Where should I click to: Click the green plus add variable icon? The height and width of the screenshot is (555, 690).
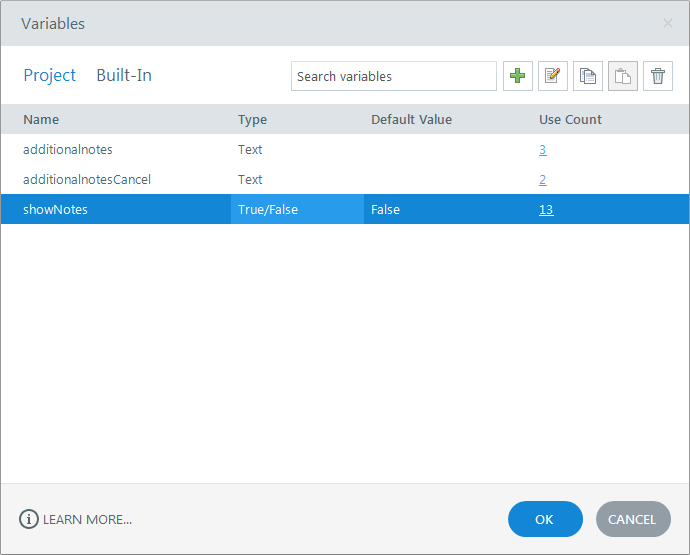pos(518,76)
